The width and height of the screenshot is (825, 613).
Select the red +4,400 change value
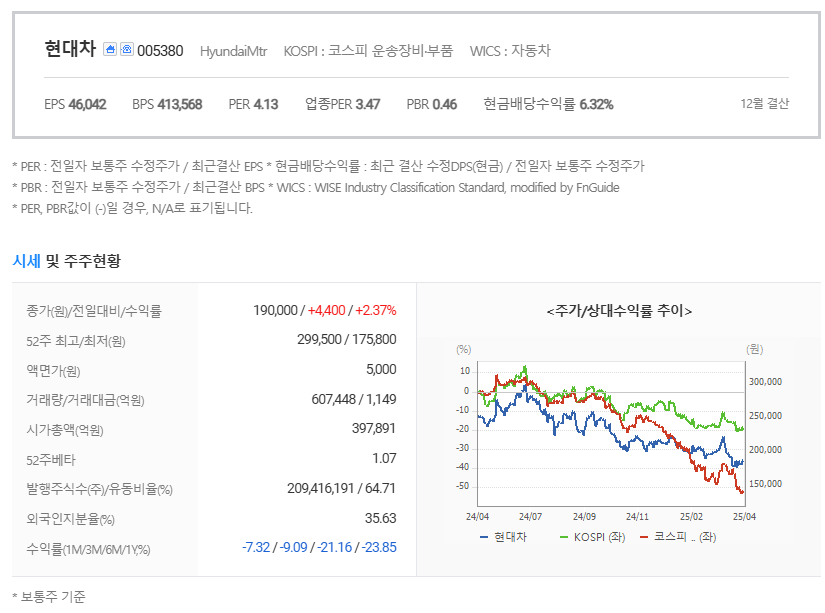point(326,310)
